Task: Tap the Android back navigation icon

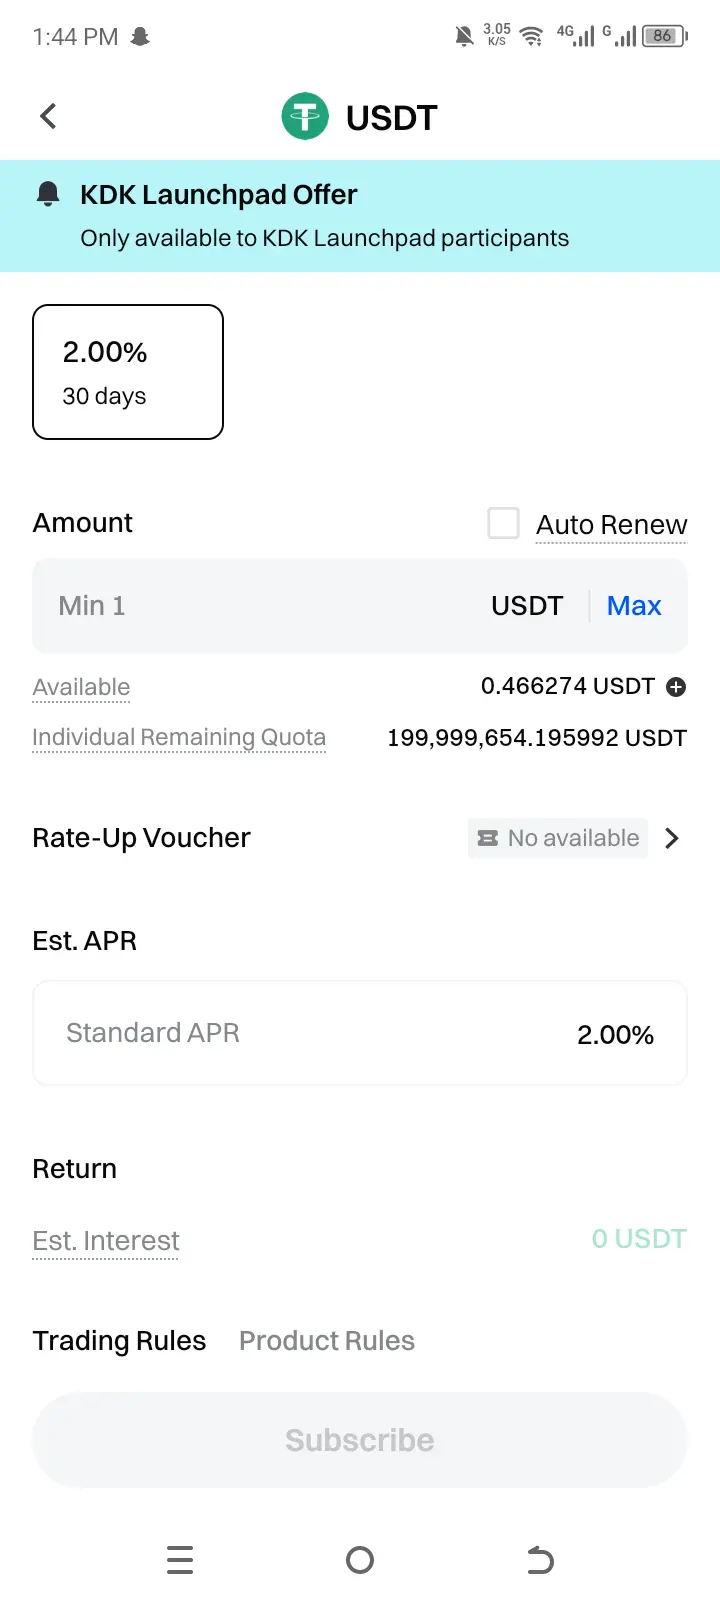Action: click(540, 1560)
